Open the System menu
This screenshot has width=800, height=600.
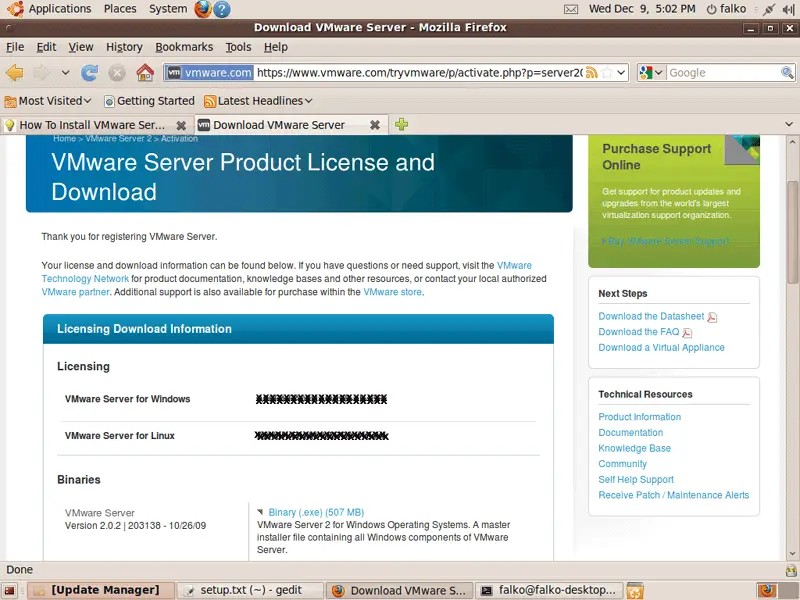coord(168,9)
